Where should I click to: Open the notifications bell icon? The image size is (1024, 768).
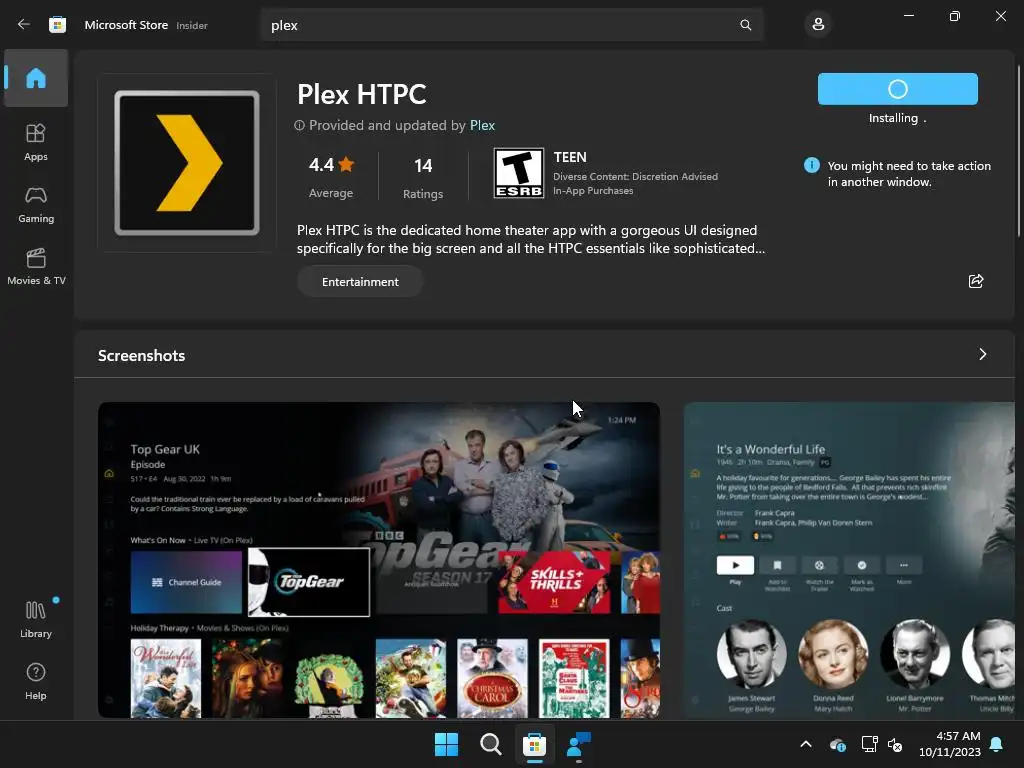[997, 744]
